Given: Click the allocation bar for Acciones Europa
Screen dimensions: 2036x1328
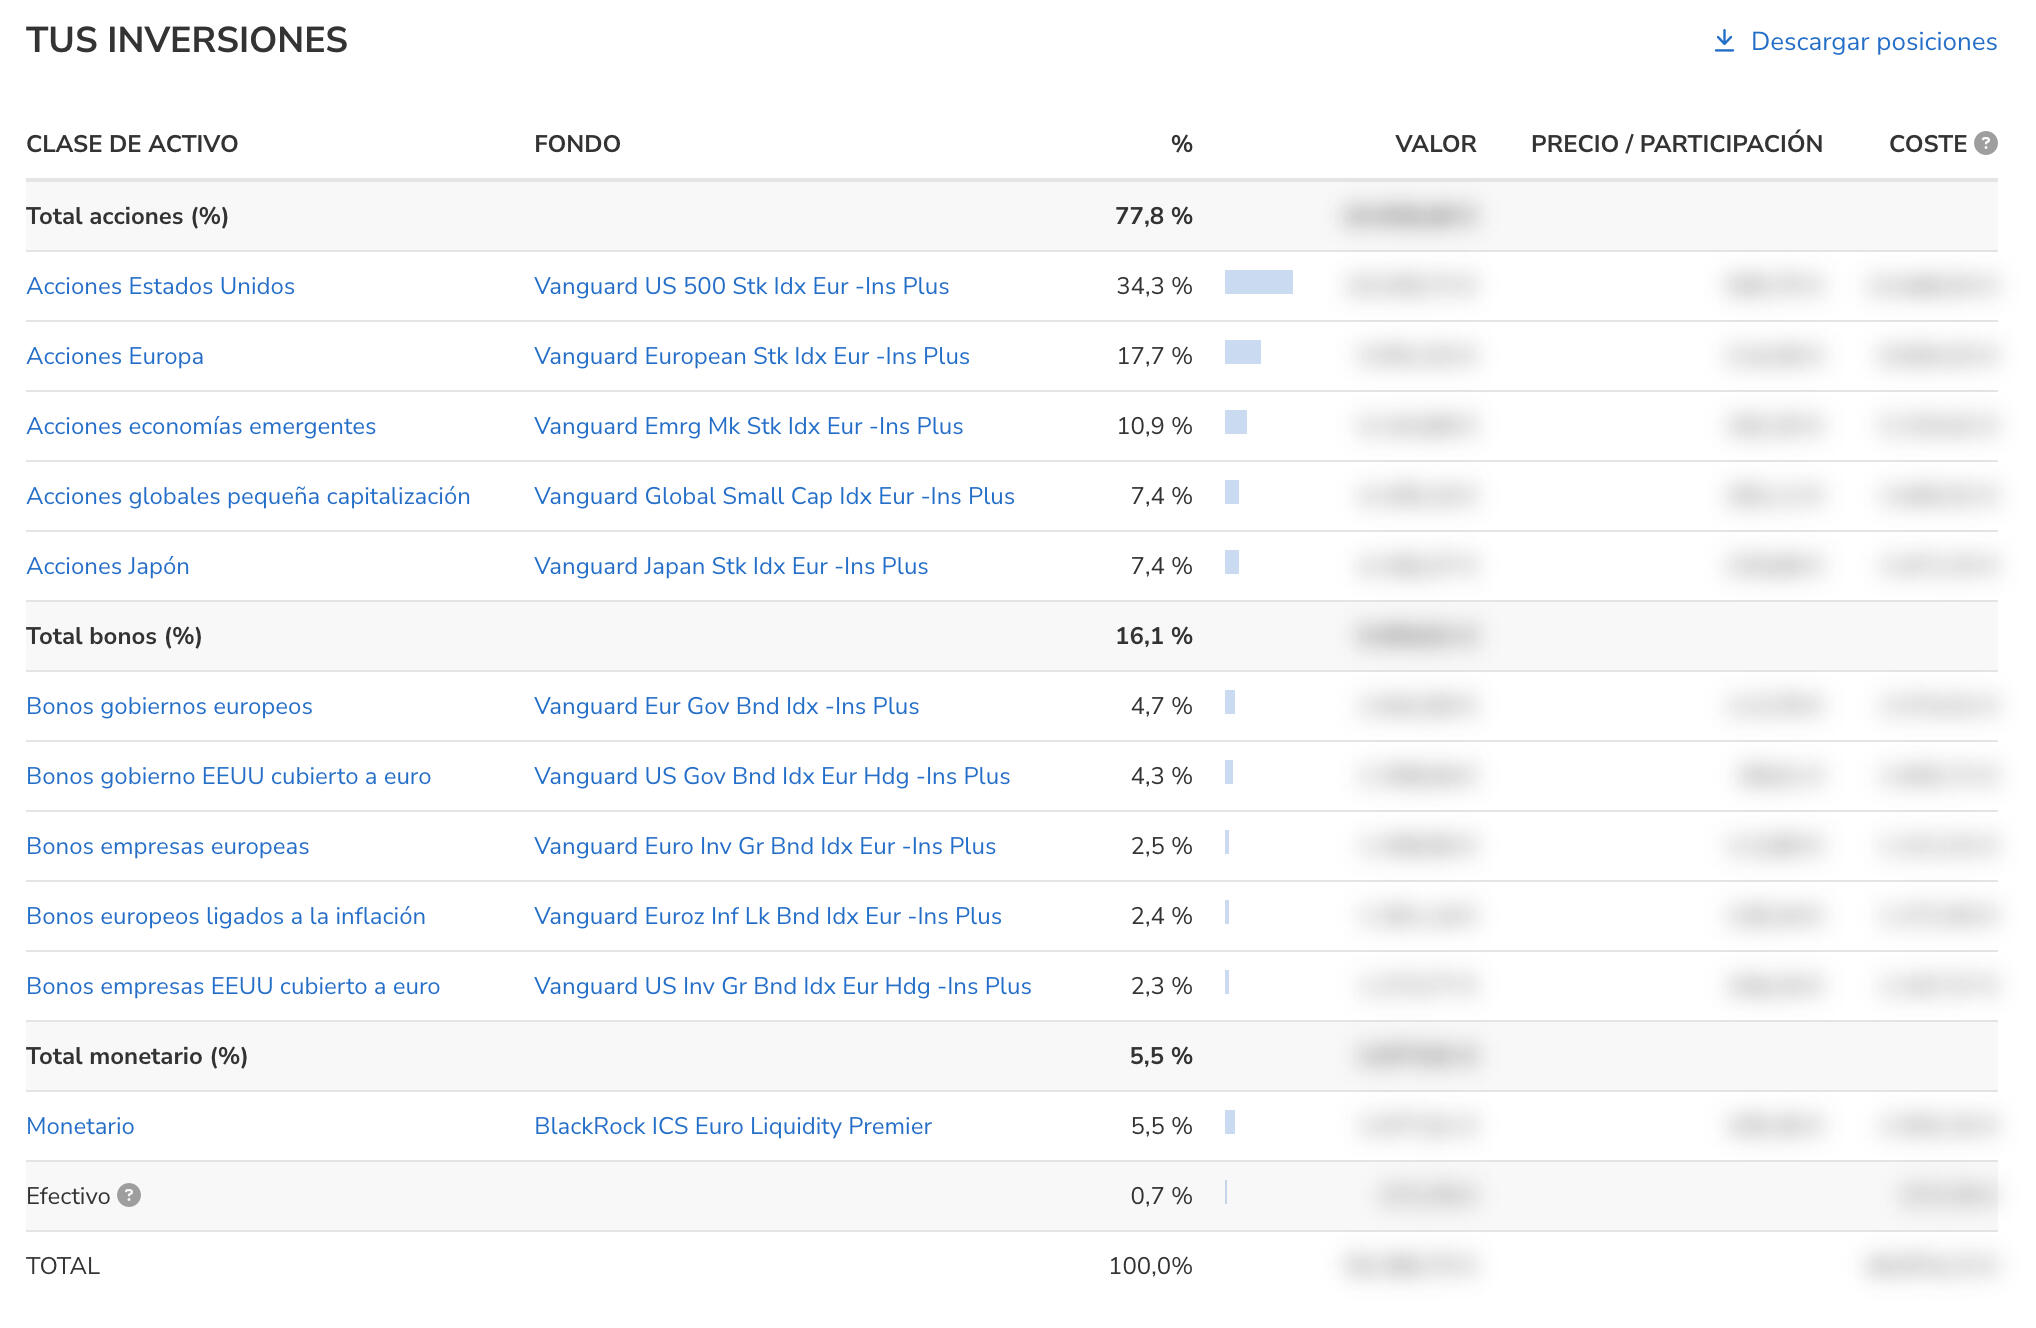Looking at the screenshot, I should pyautogui.click(x=1243, y=352).
